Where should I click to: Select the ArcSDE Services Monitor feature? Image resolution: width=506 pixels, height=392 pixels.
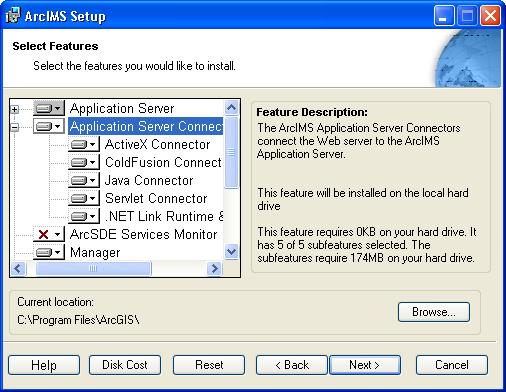pyautogui.click(x=144, y=234)
